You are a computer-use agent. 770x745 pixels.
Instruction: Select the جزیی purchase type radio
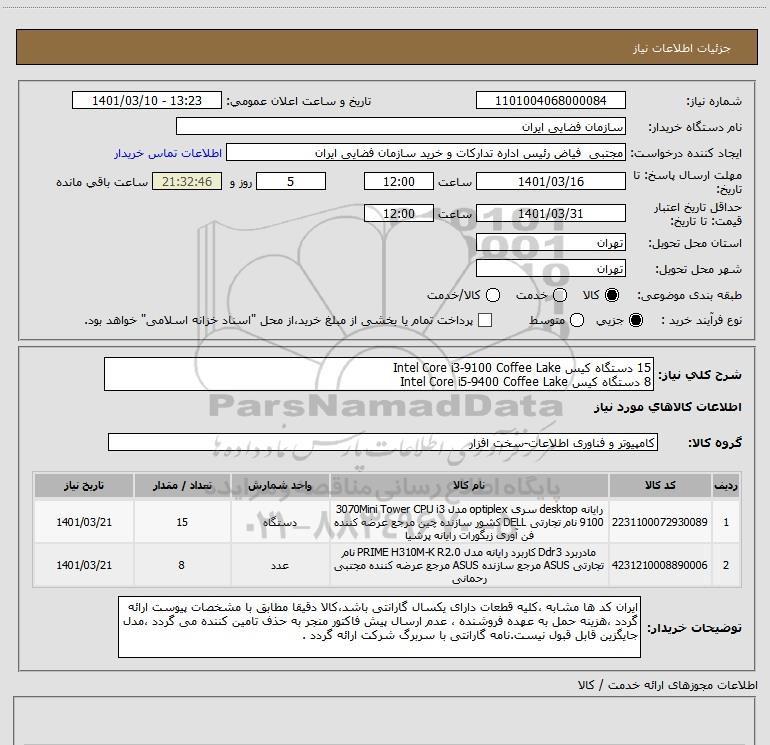point(635,320)
